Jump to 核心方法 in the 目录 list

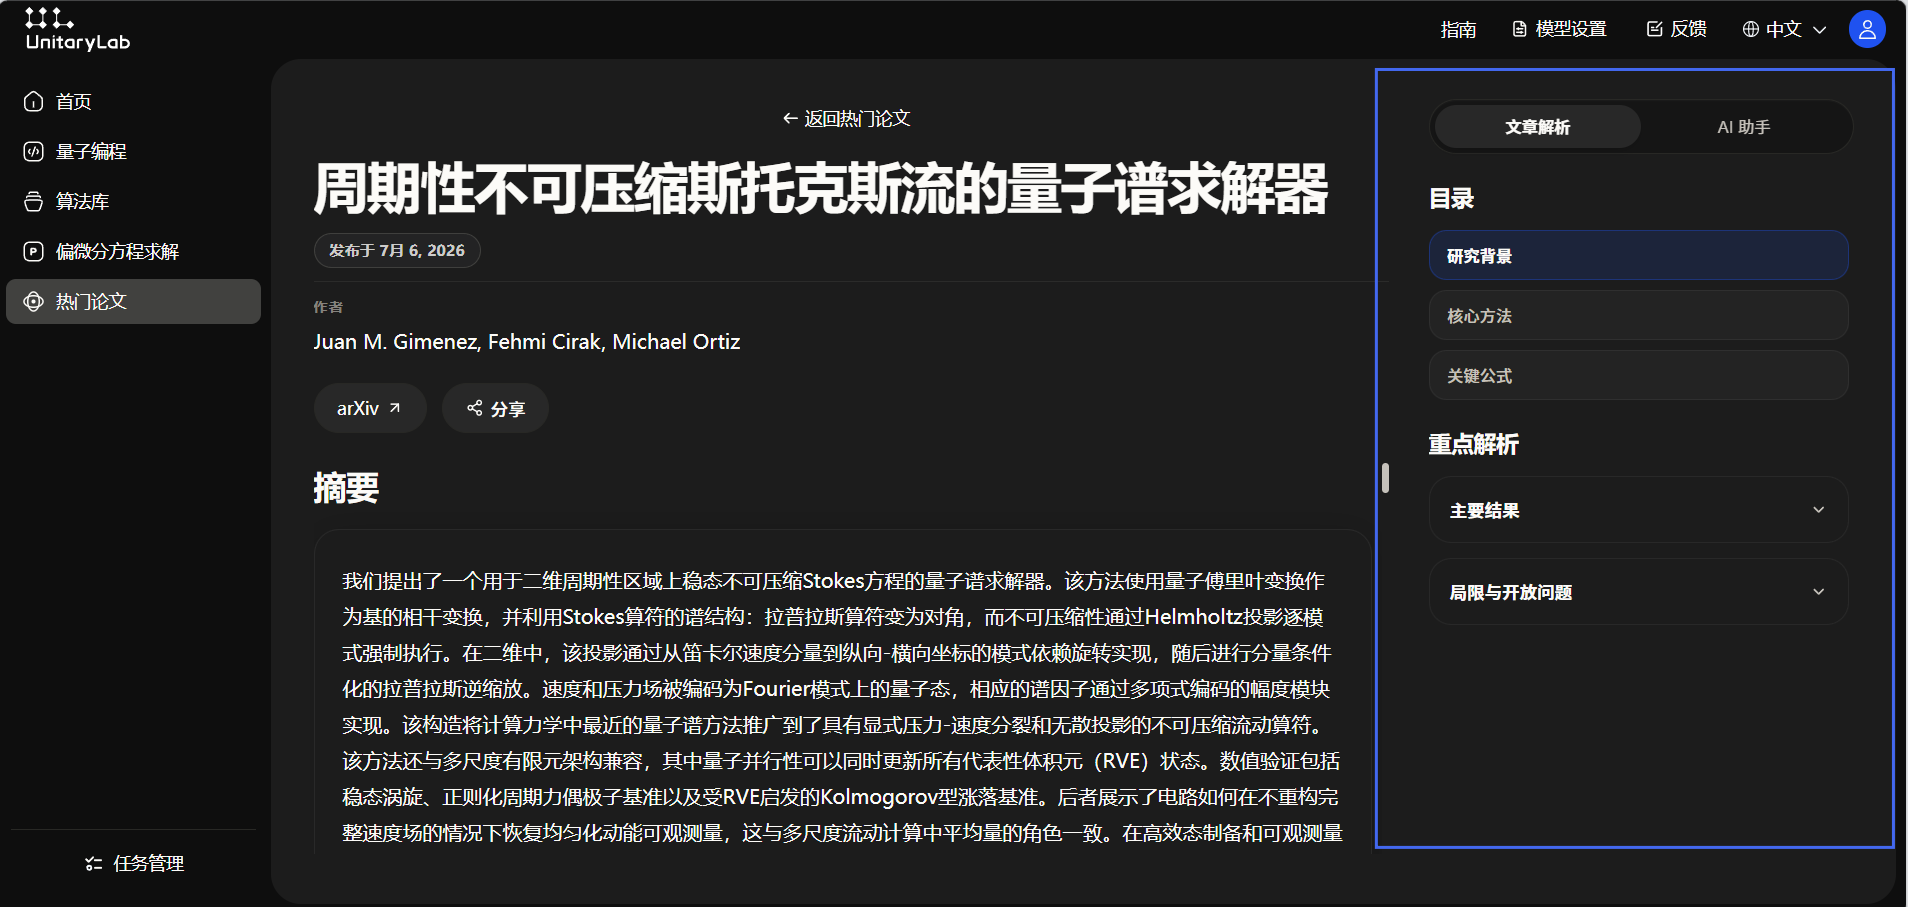[x=1639, y=315]
